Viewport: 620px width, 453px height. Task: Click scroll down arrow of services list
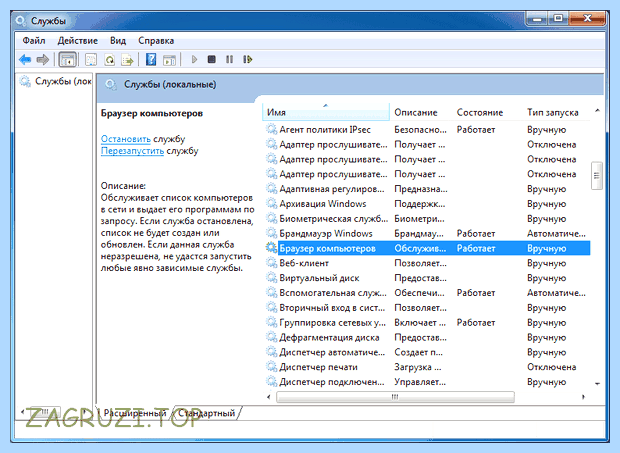[597, 383]
